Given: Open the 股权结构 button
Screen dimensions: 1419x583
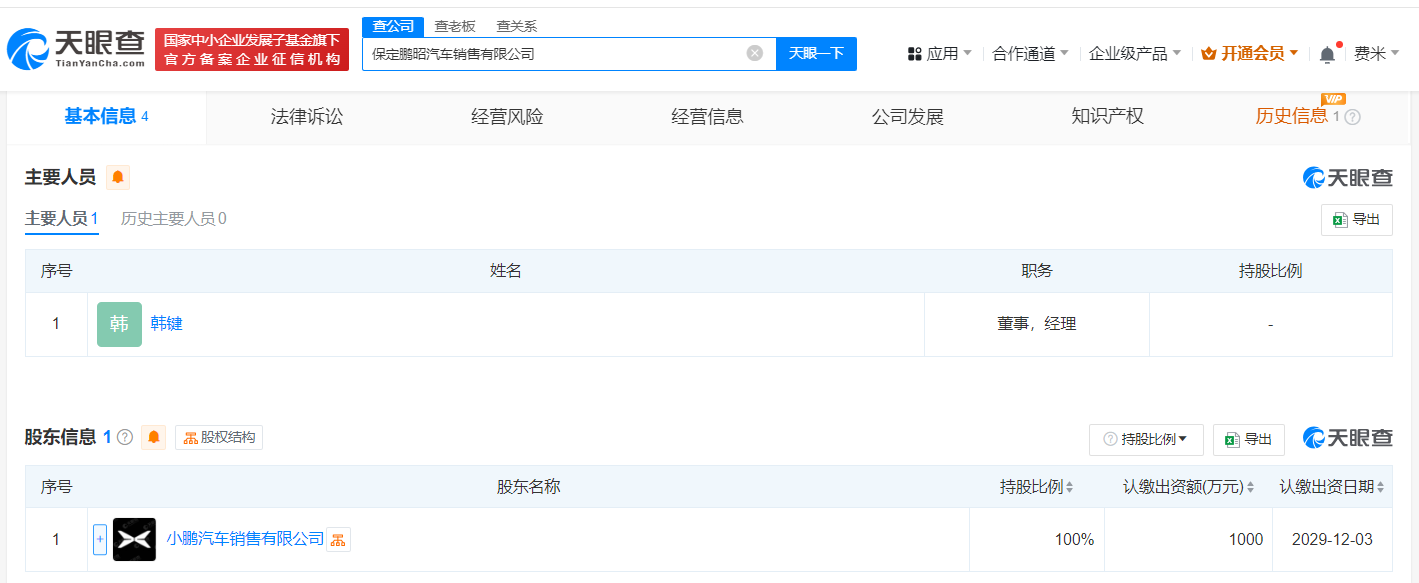Looking at the screenshot, I should tap(219, 437).
